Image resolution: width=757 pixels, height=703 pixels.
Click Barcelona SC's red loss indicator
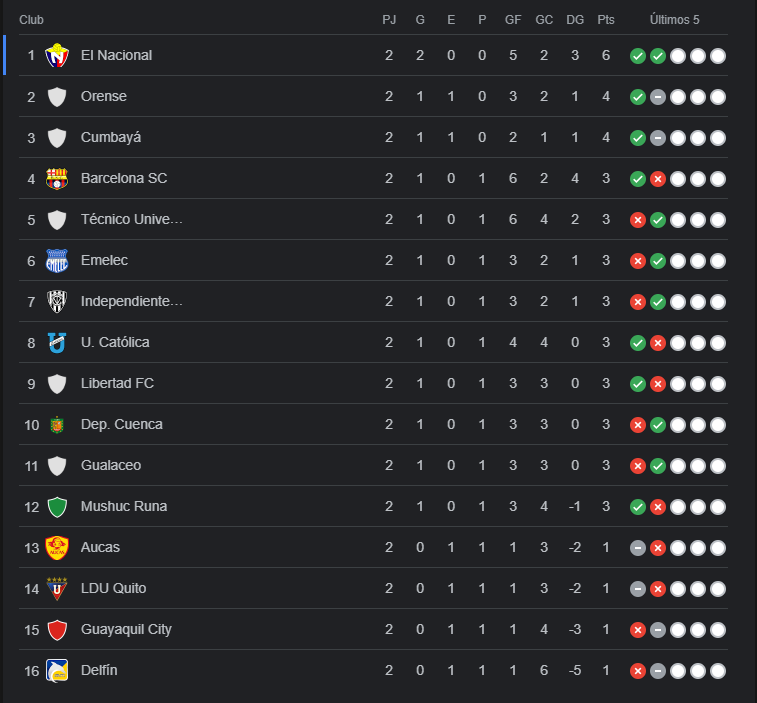(658, 179)
